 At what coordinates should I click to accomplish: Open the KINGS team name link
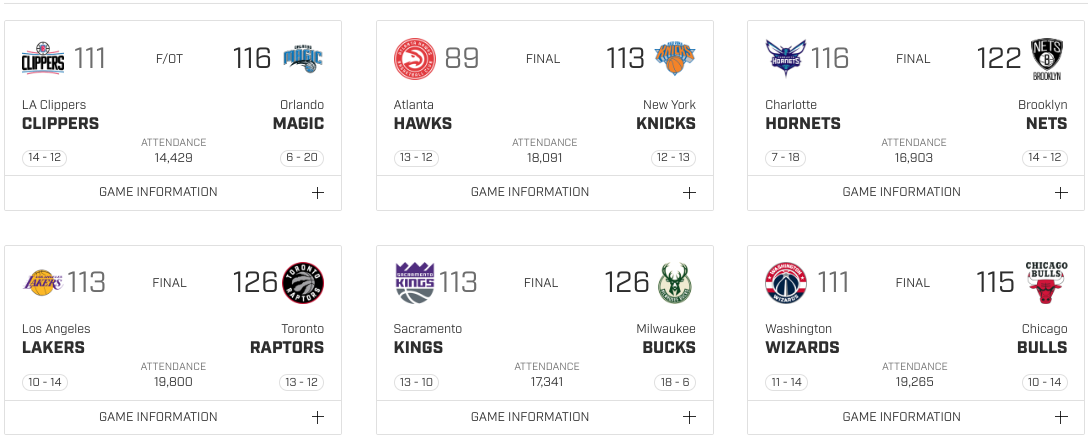[418, 348]
